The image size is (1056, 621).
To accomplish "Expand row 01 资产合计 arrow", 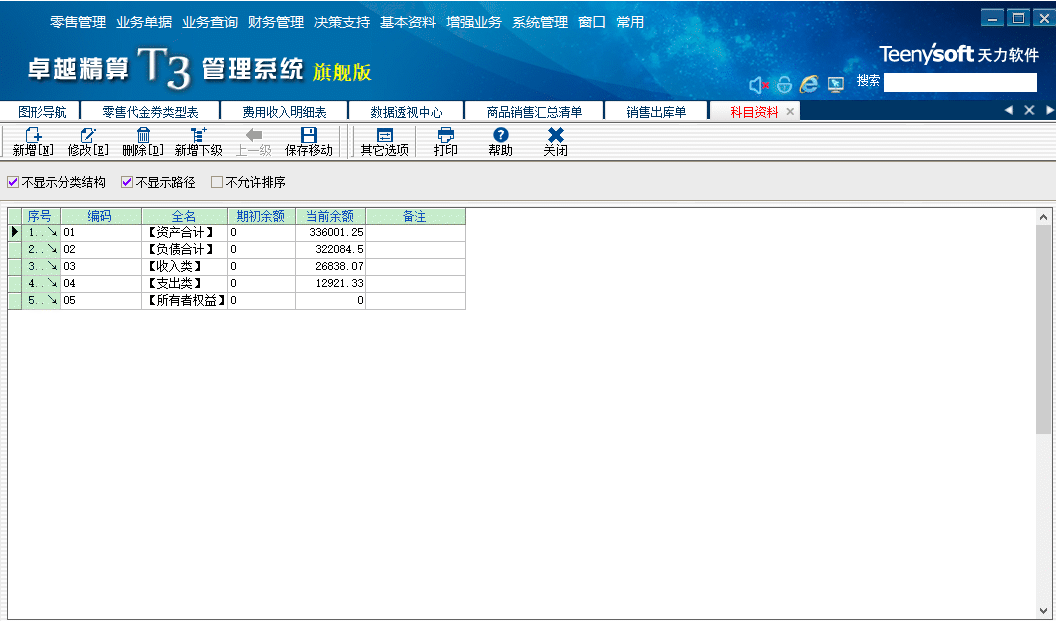I will [51, 232].
